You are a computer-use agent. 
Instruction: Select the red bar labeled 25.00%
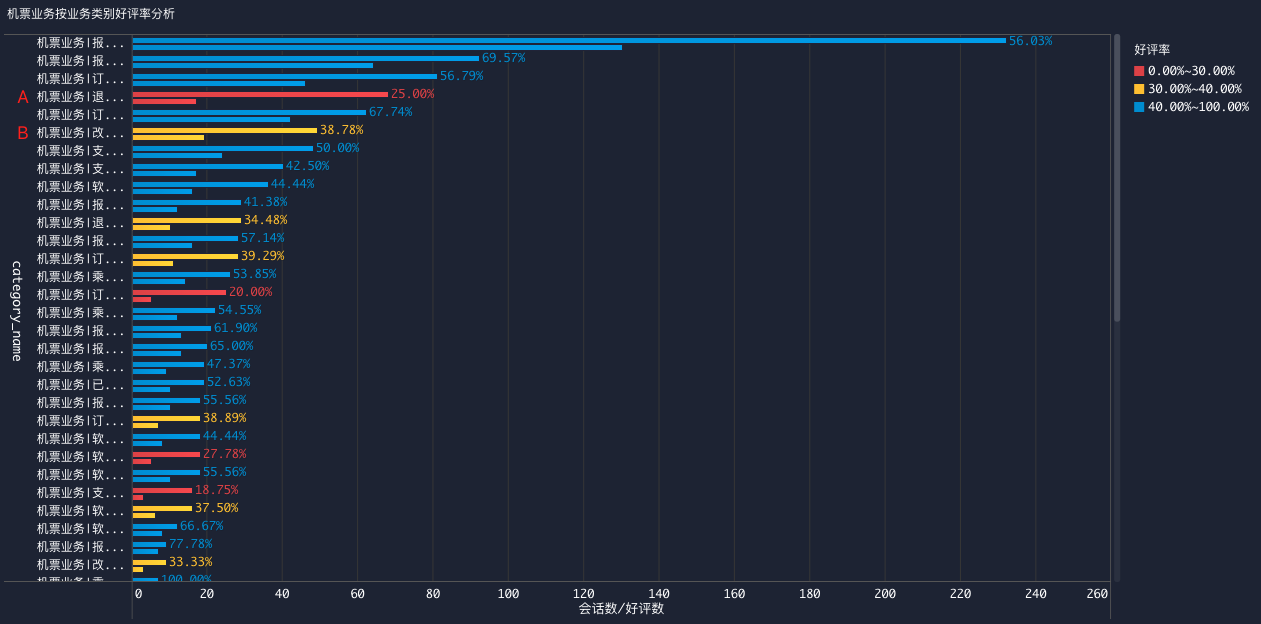260,94
